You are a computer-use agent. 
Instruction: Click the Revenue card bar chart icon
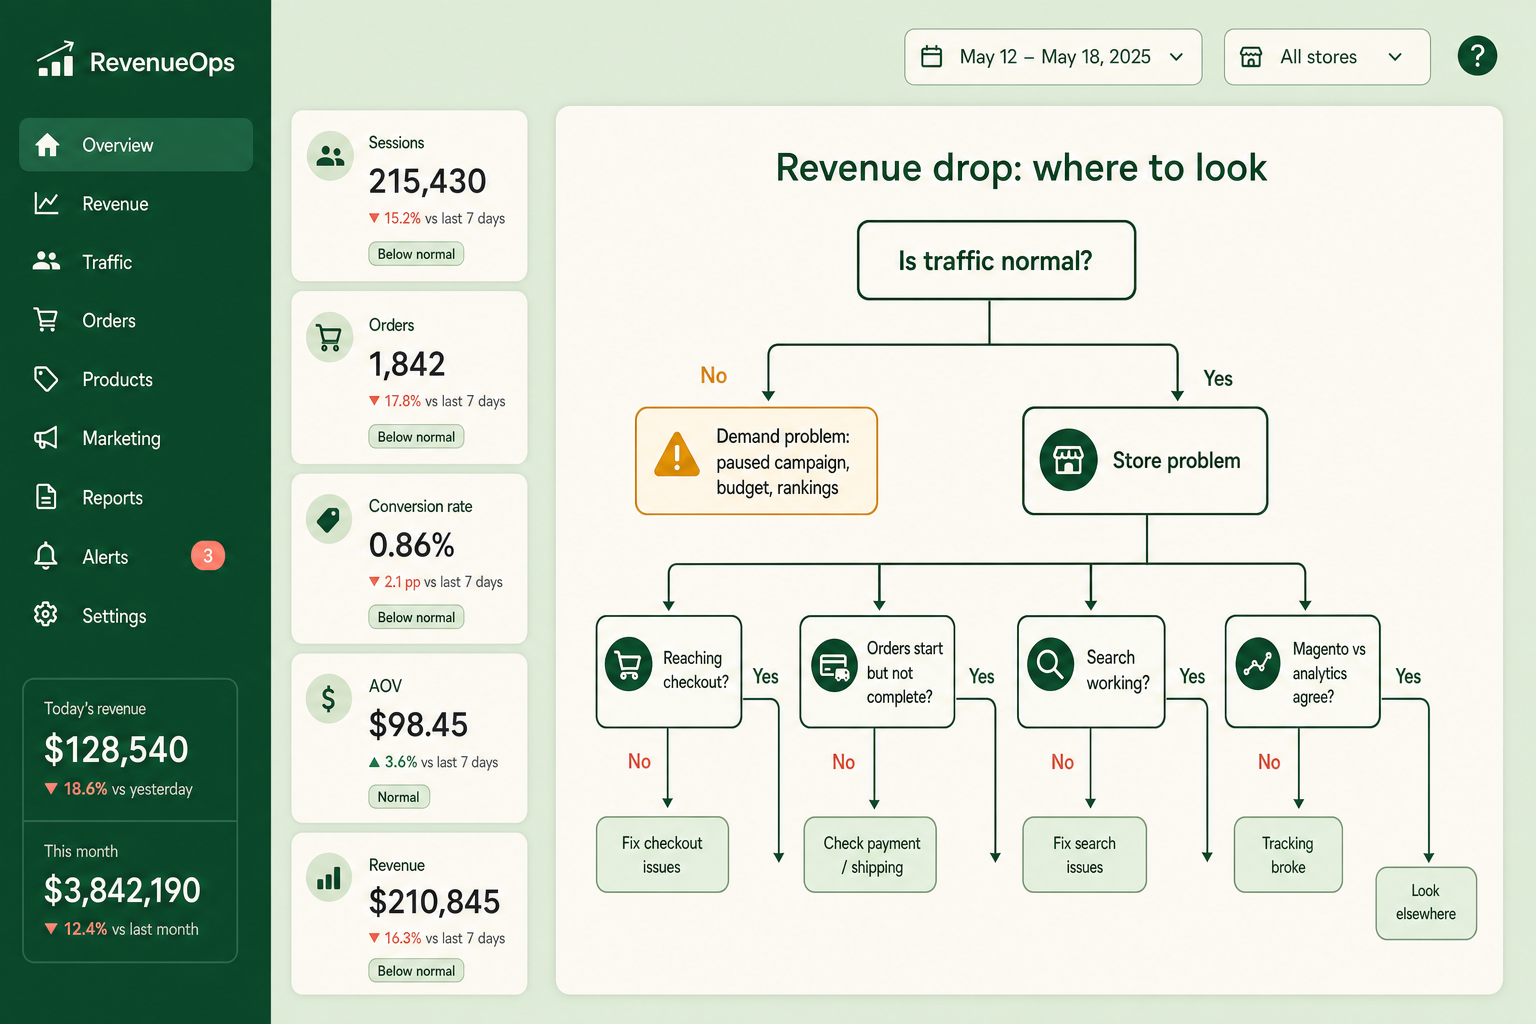(x=329, y=878)
